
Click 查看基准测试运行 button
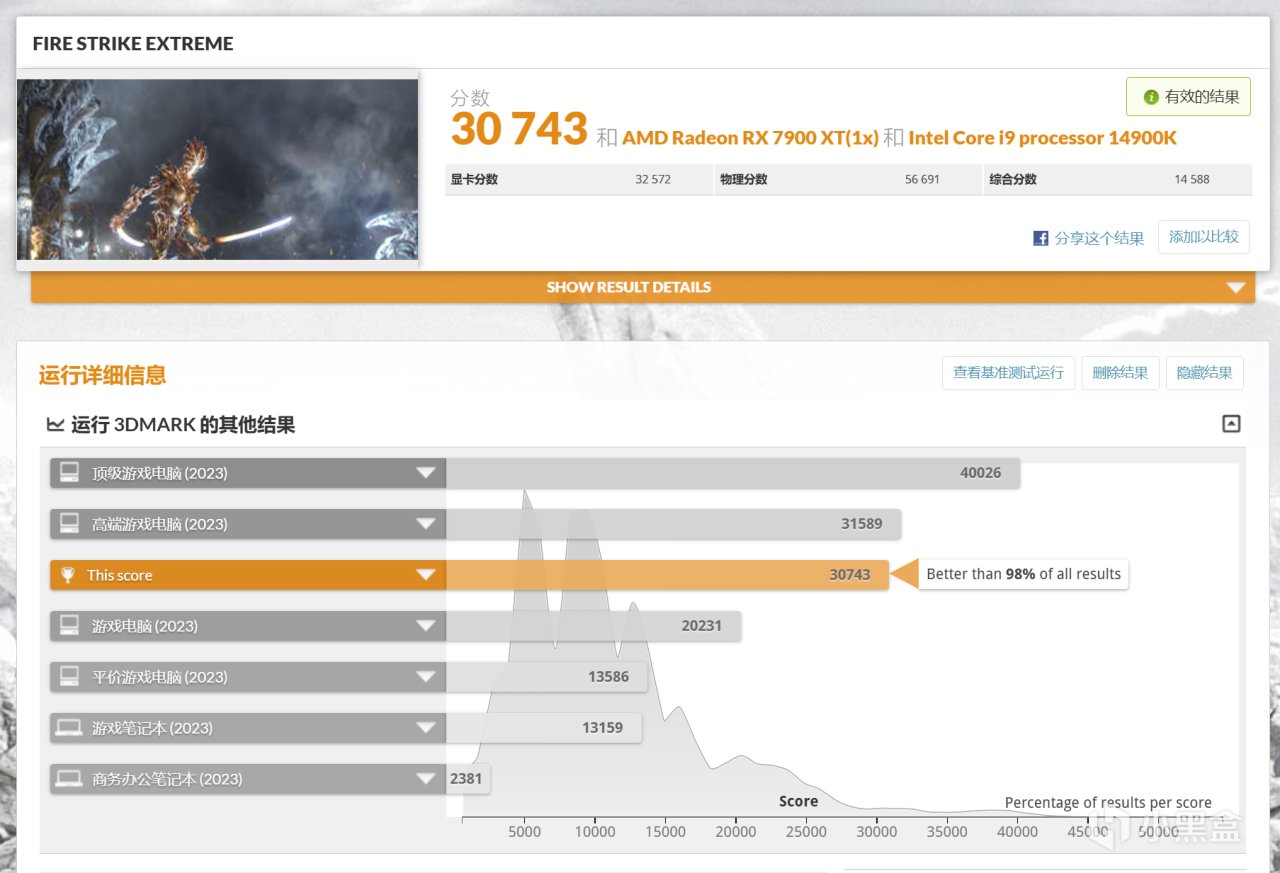(x=1008, y=373)
